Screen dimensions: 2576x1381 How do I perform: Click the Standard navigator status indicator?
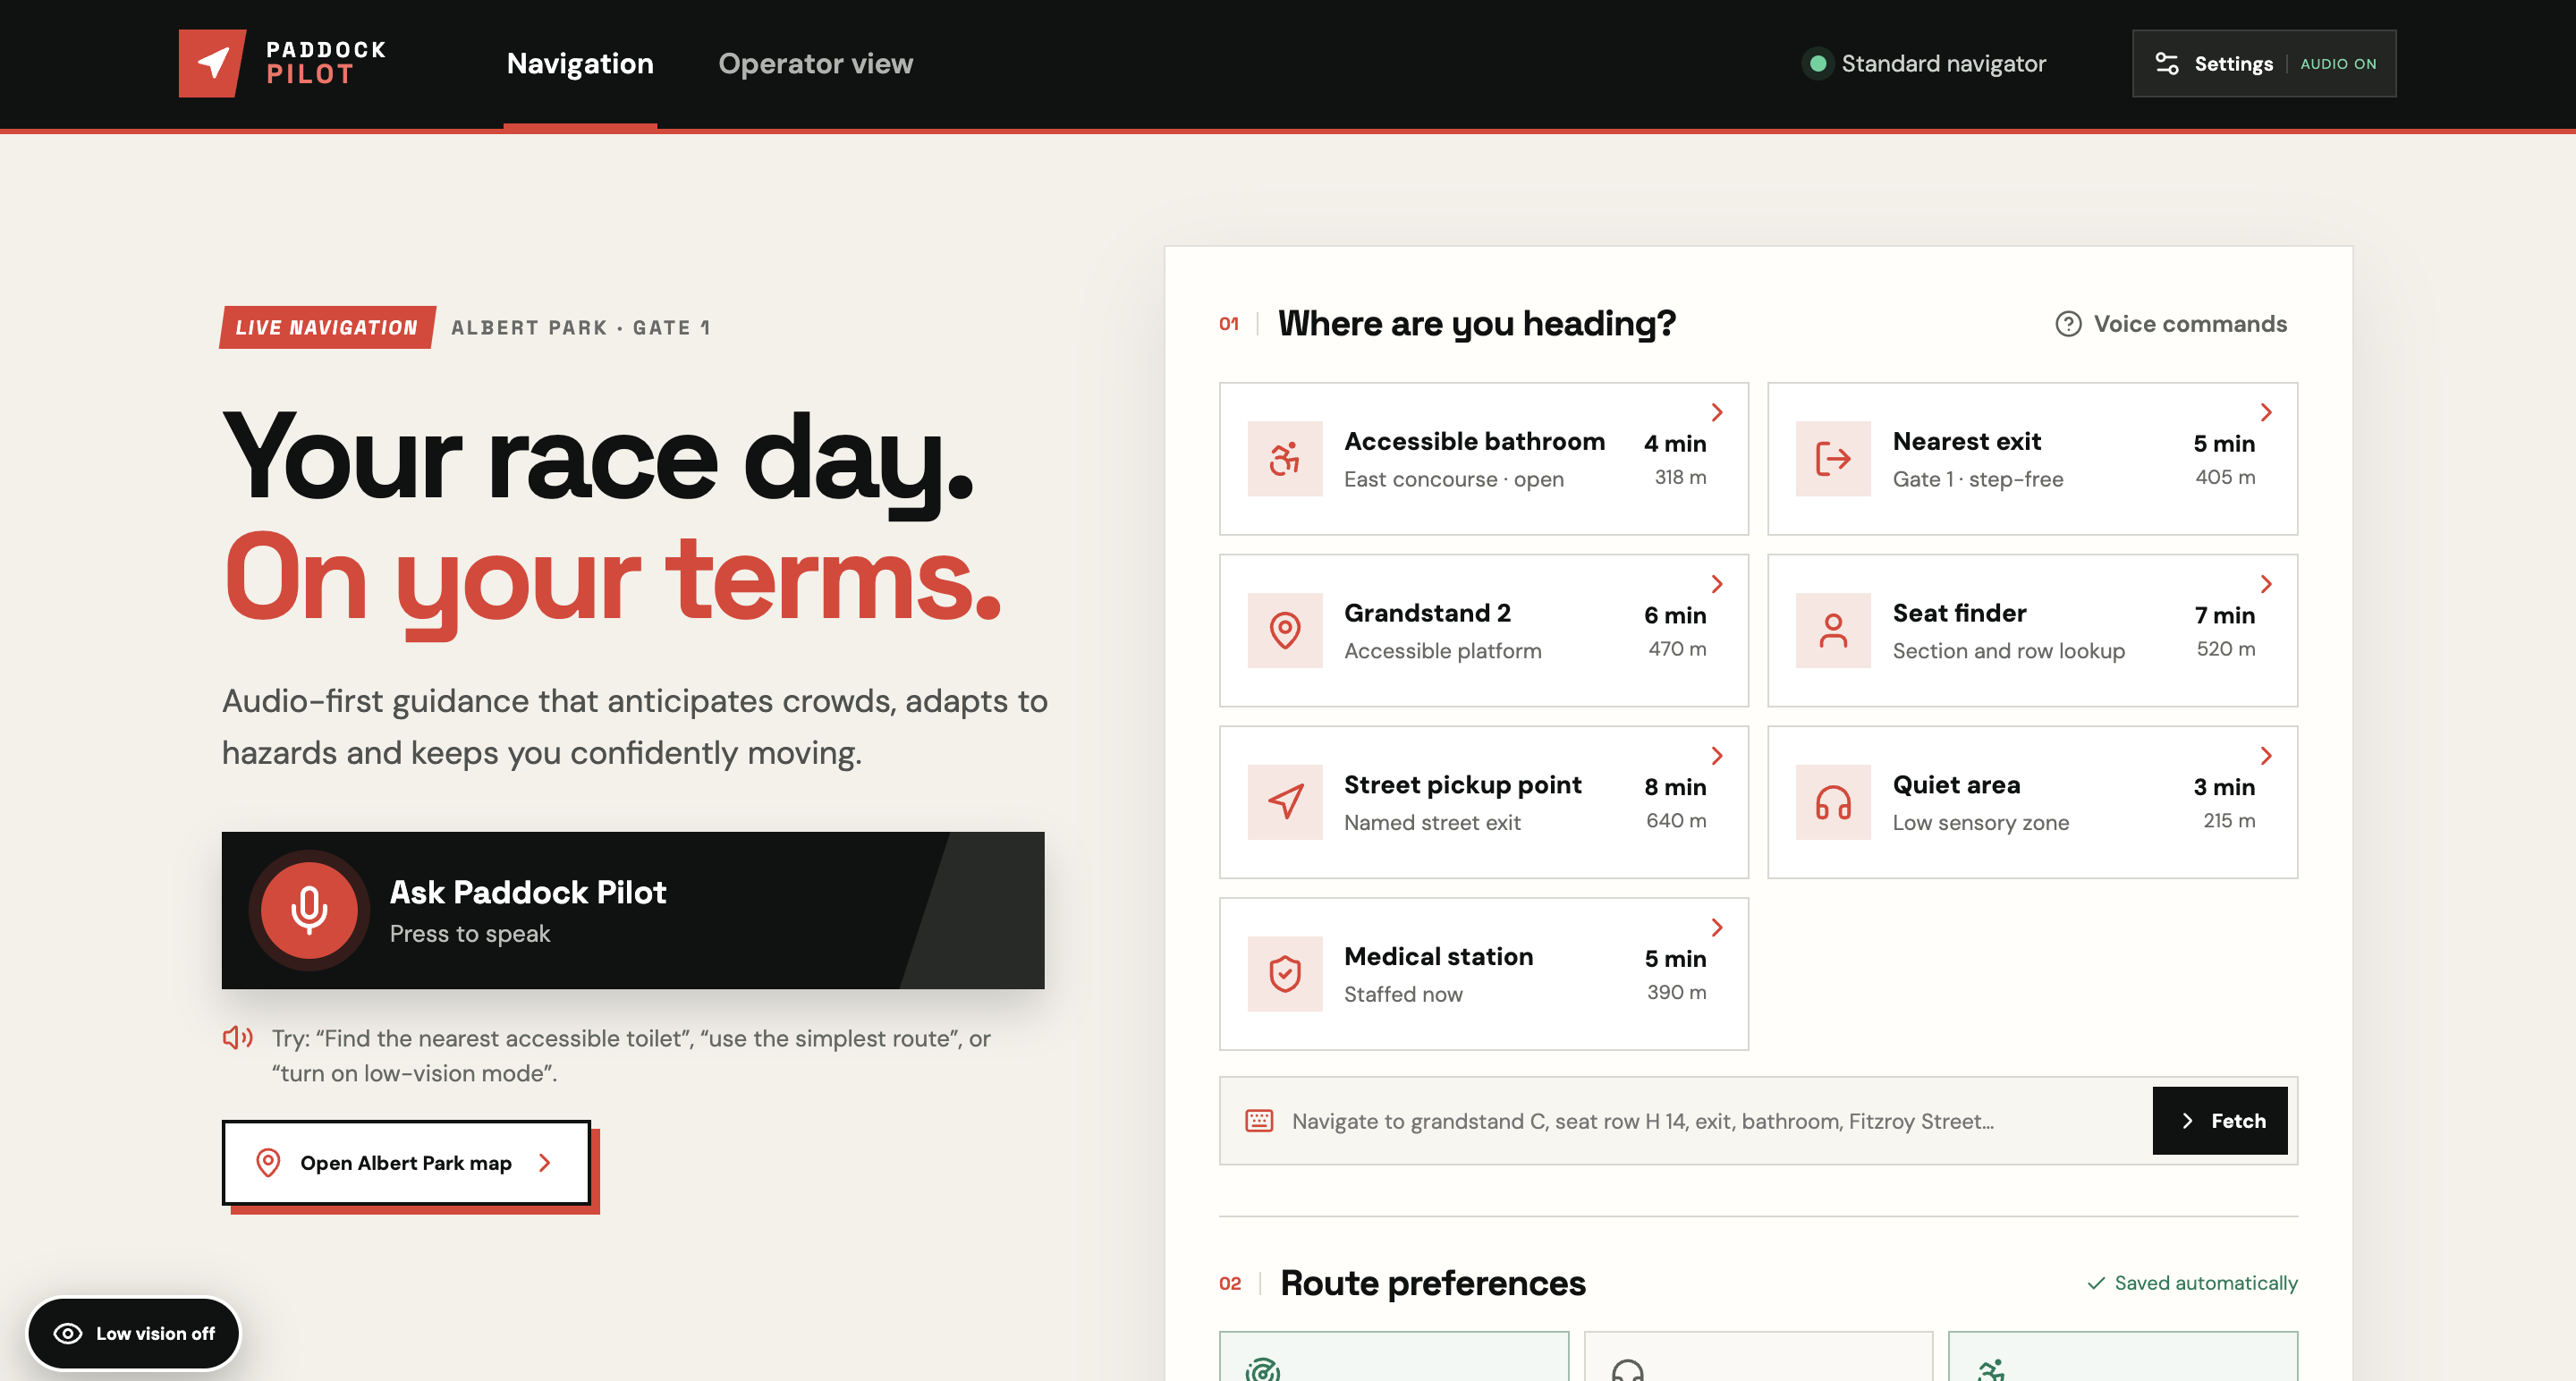point(1924,64)
